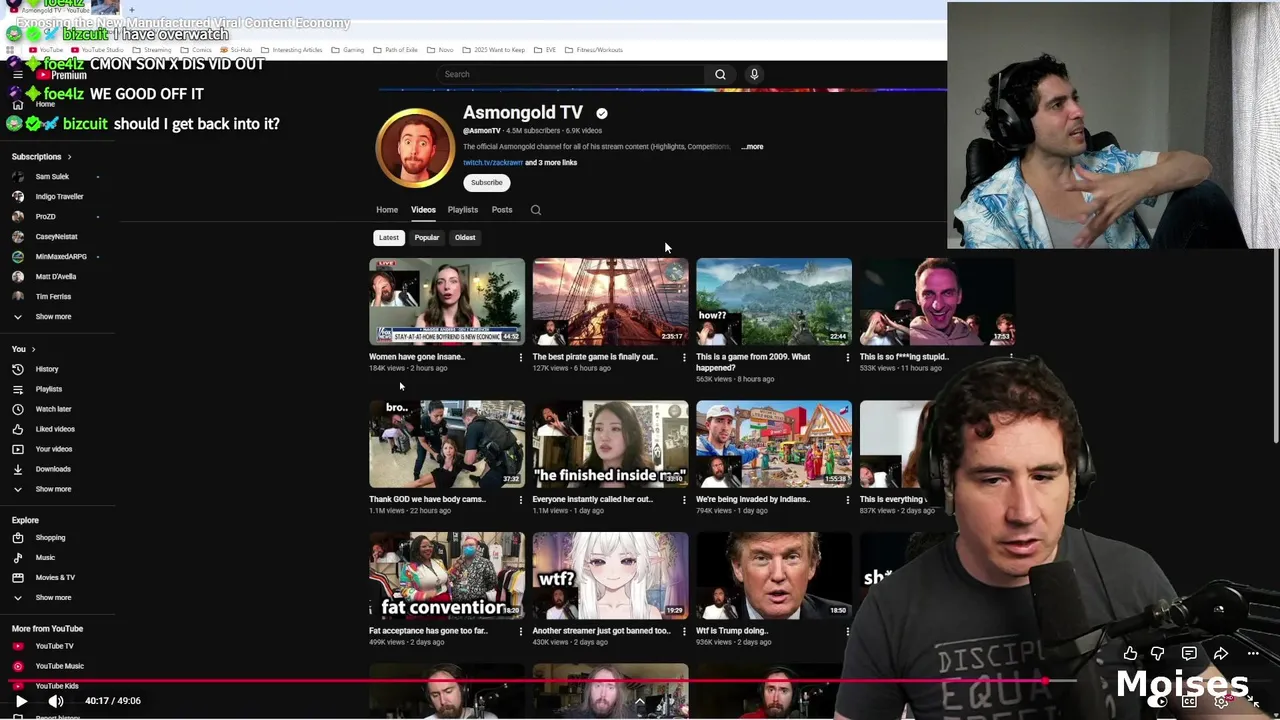Open menu for 'This is a game from 2009' video
This screenshot has width=1280, height=720.
pyautogui.click(x=847, y=357)
